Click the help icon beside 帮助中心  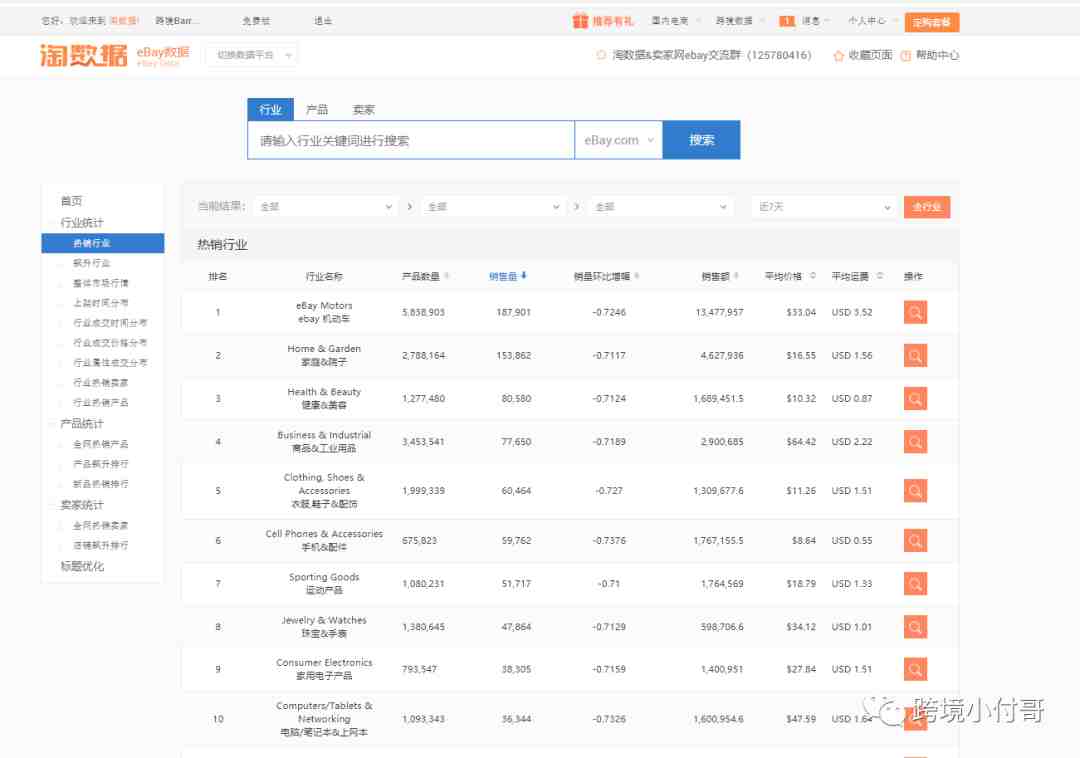906,56
